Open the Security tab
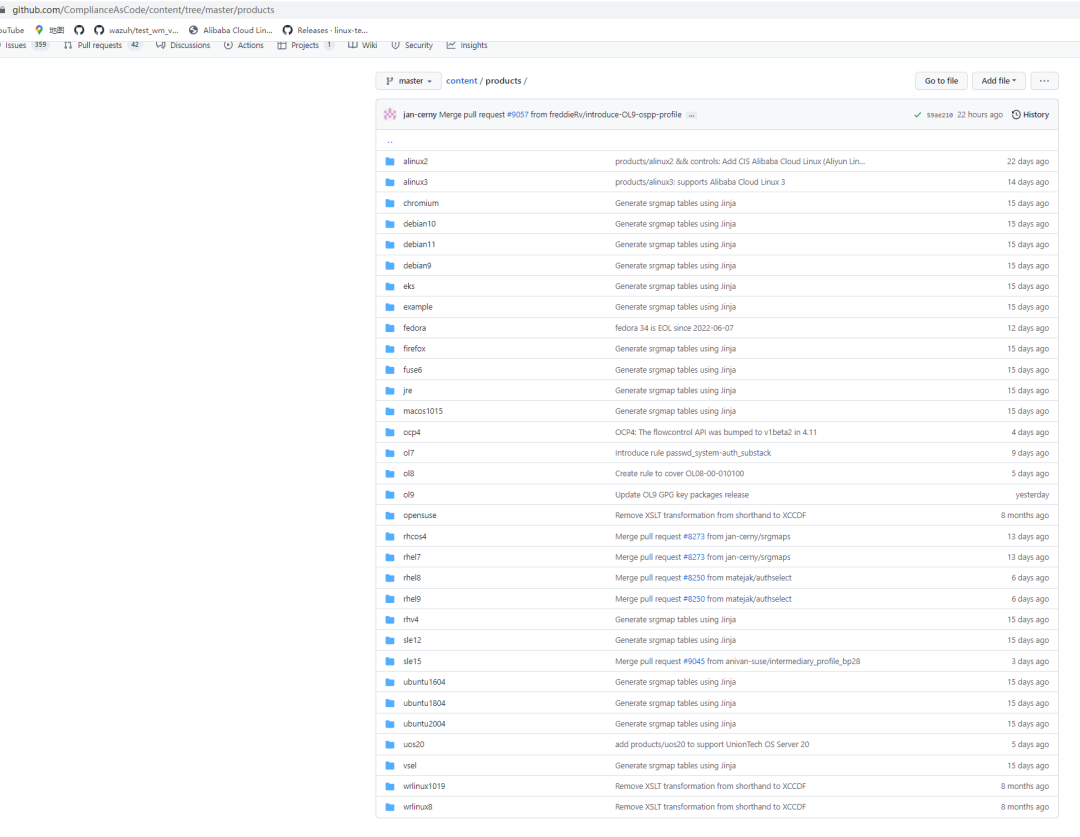This screenshot has height=837, width=1080. pos(412,45)
